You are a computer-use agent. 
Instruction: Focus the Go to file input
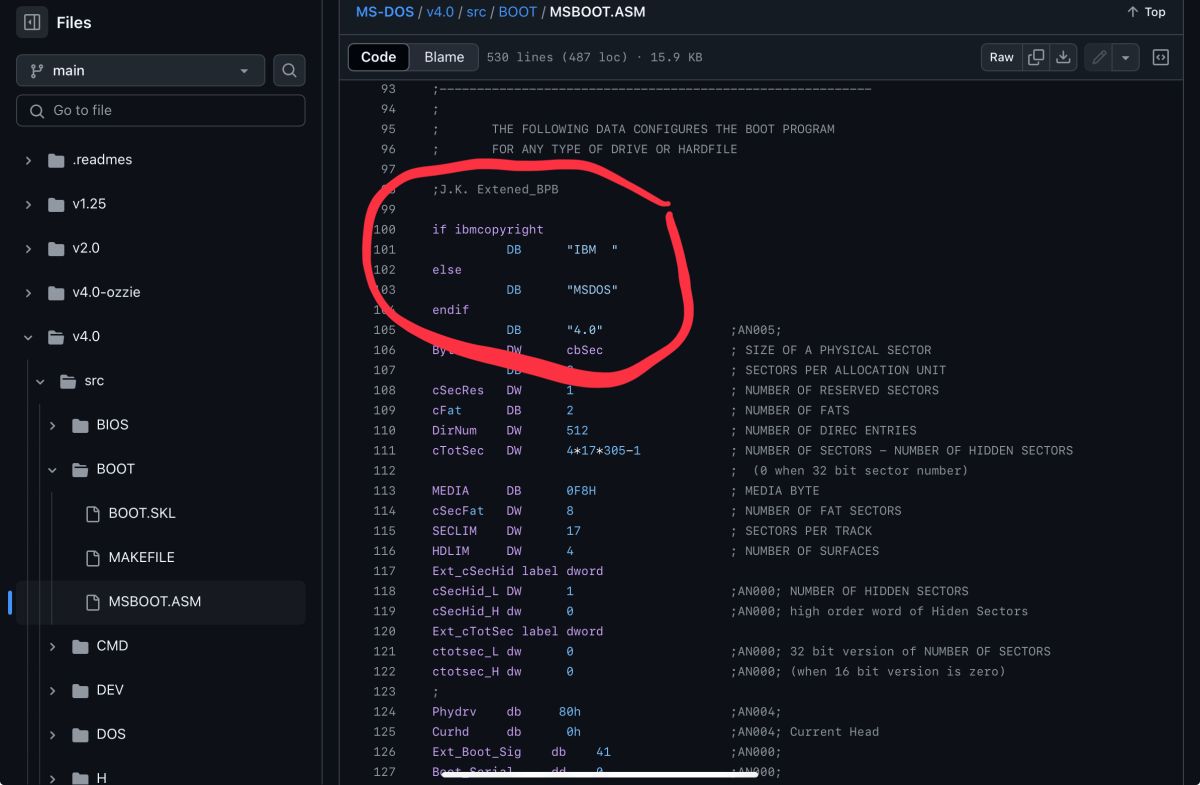[x=160, y=110]
